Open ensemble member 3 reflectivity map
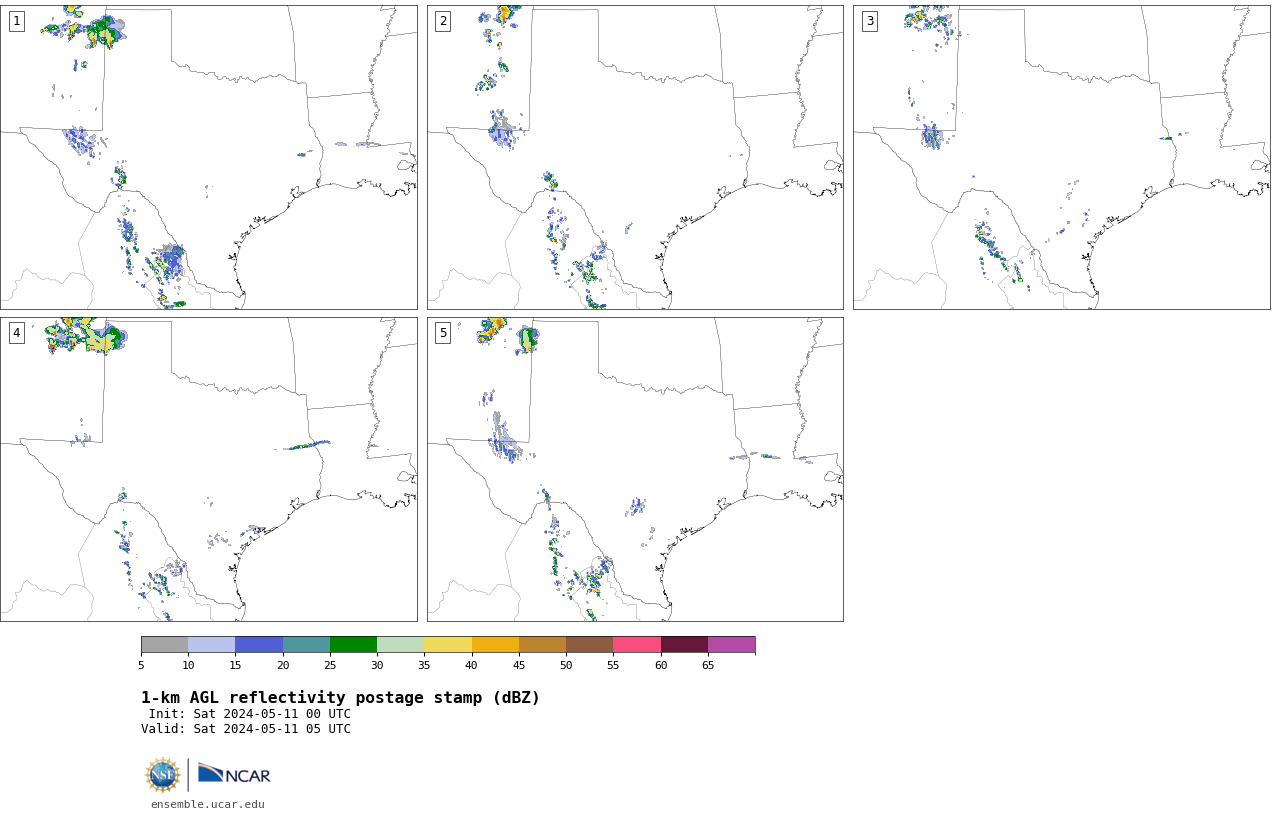Screen dimensions: 1280x815 (x=1061, y=157)
